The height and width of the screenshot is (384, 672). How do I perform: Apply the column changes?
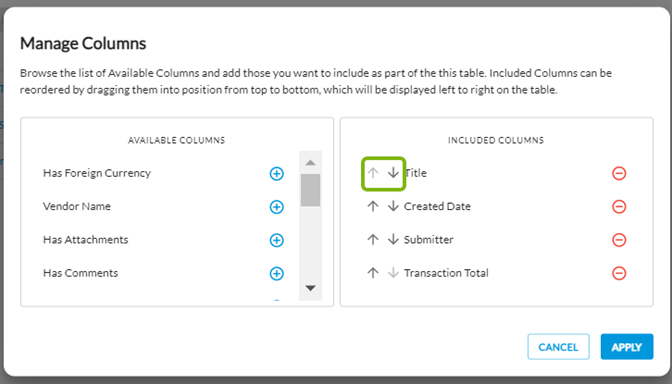[627, 347]
